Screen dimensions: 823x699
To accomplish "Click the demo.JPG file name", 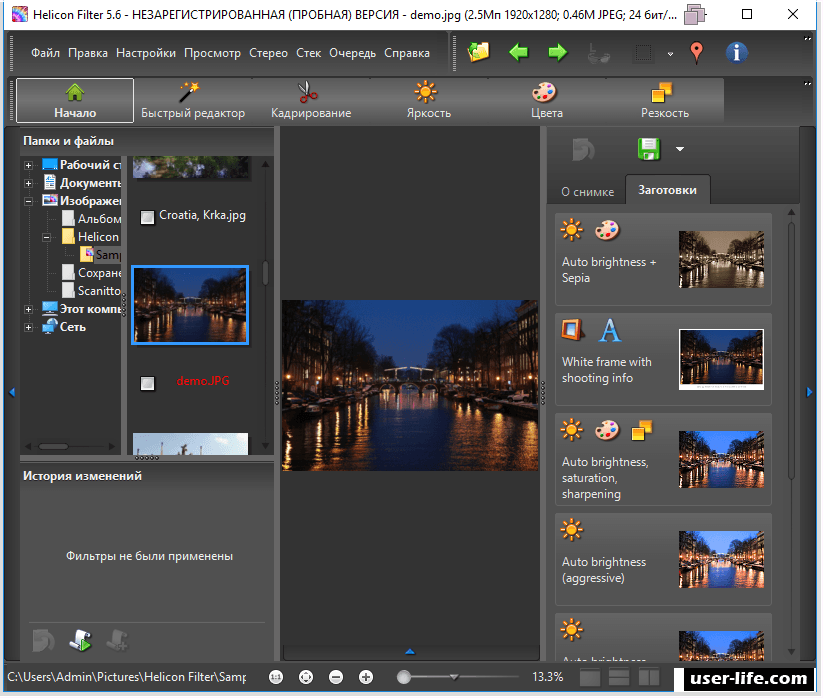I will [203, 381].
